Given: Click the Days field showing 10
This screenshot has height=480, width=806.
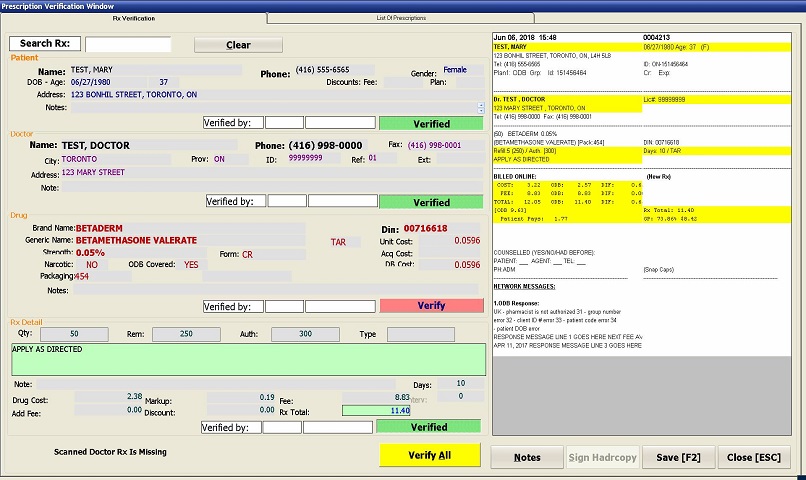Looking at the screenshot, I should point(461,383).
